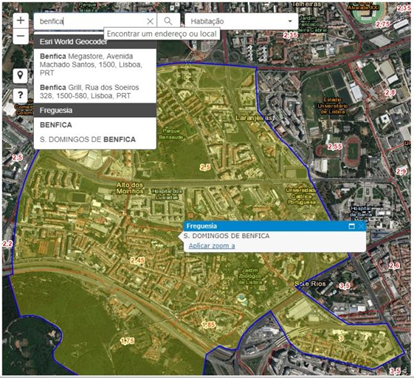
Task: Close the Freguesia popup
Action: 361,226
